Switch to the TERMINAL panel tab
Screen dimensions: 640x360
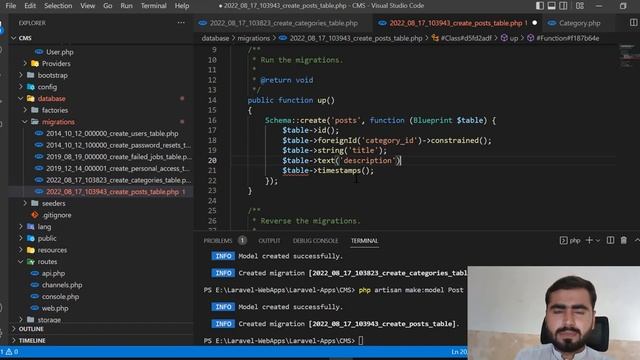tap(364, 241)
